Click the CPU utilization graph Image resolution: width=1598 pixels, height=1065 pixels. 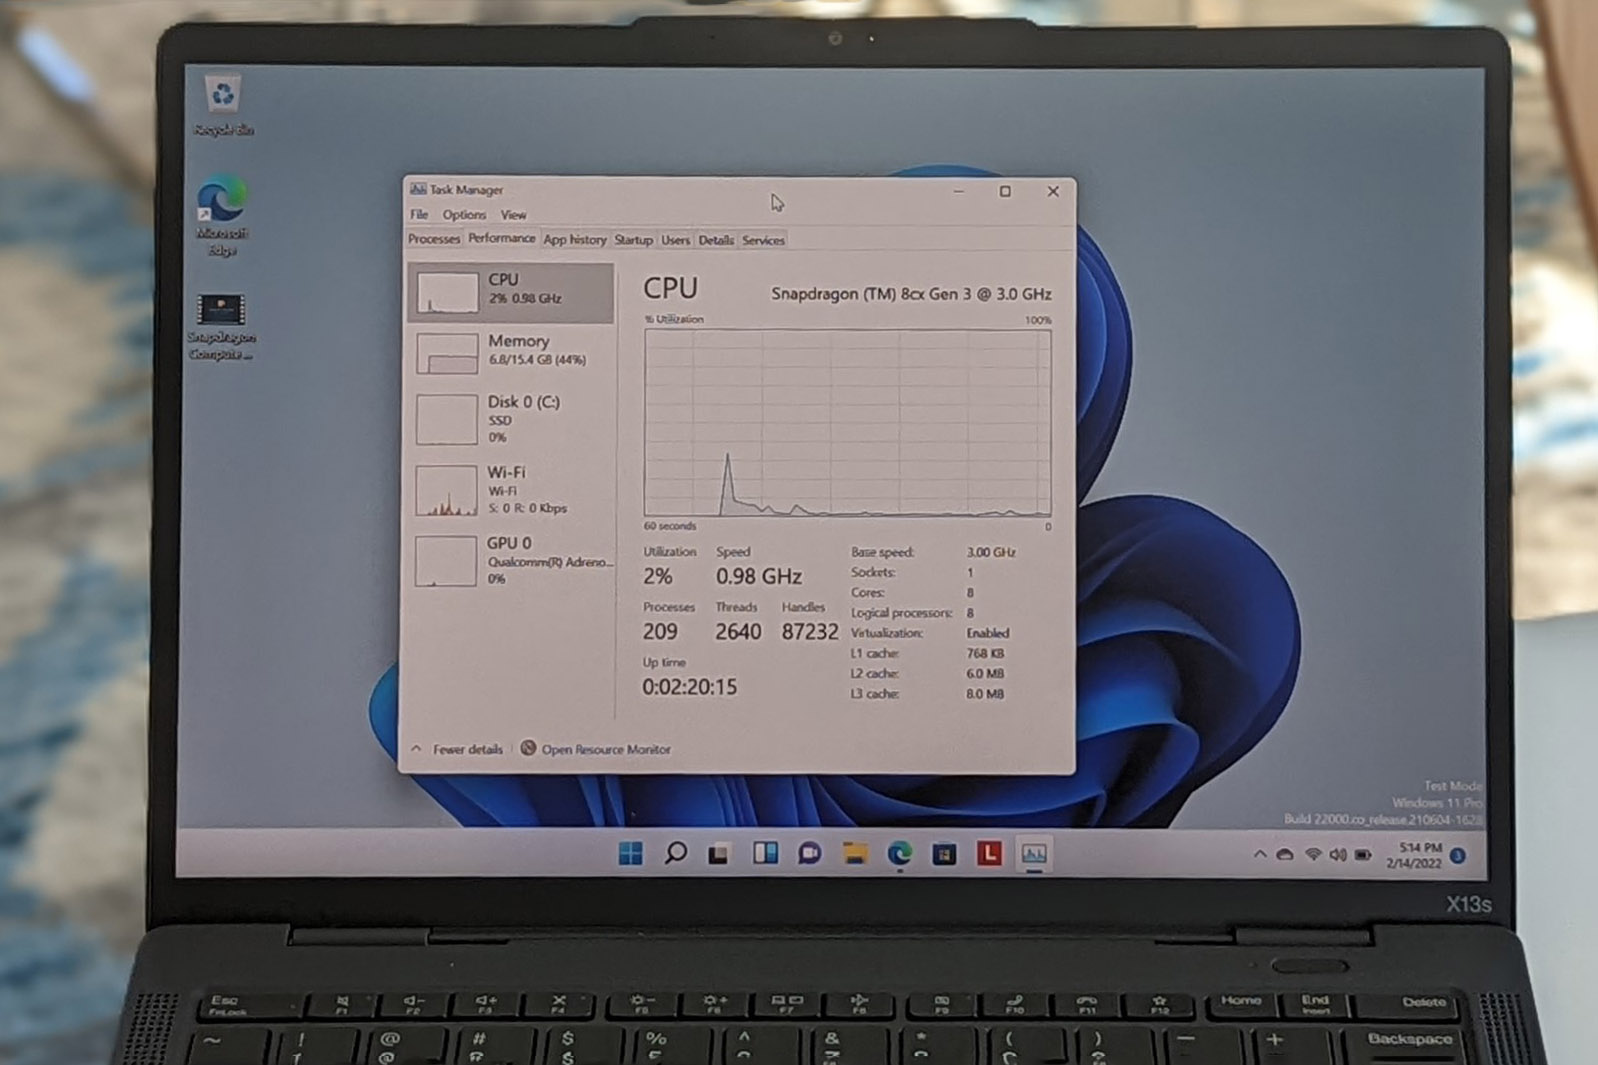tap(847, 423)
